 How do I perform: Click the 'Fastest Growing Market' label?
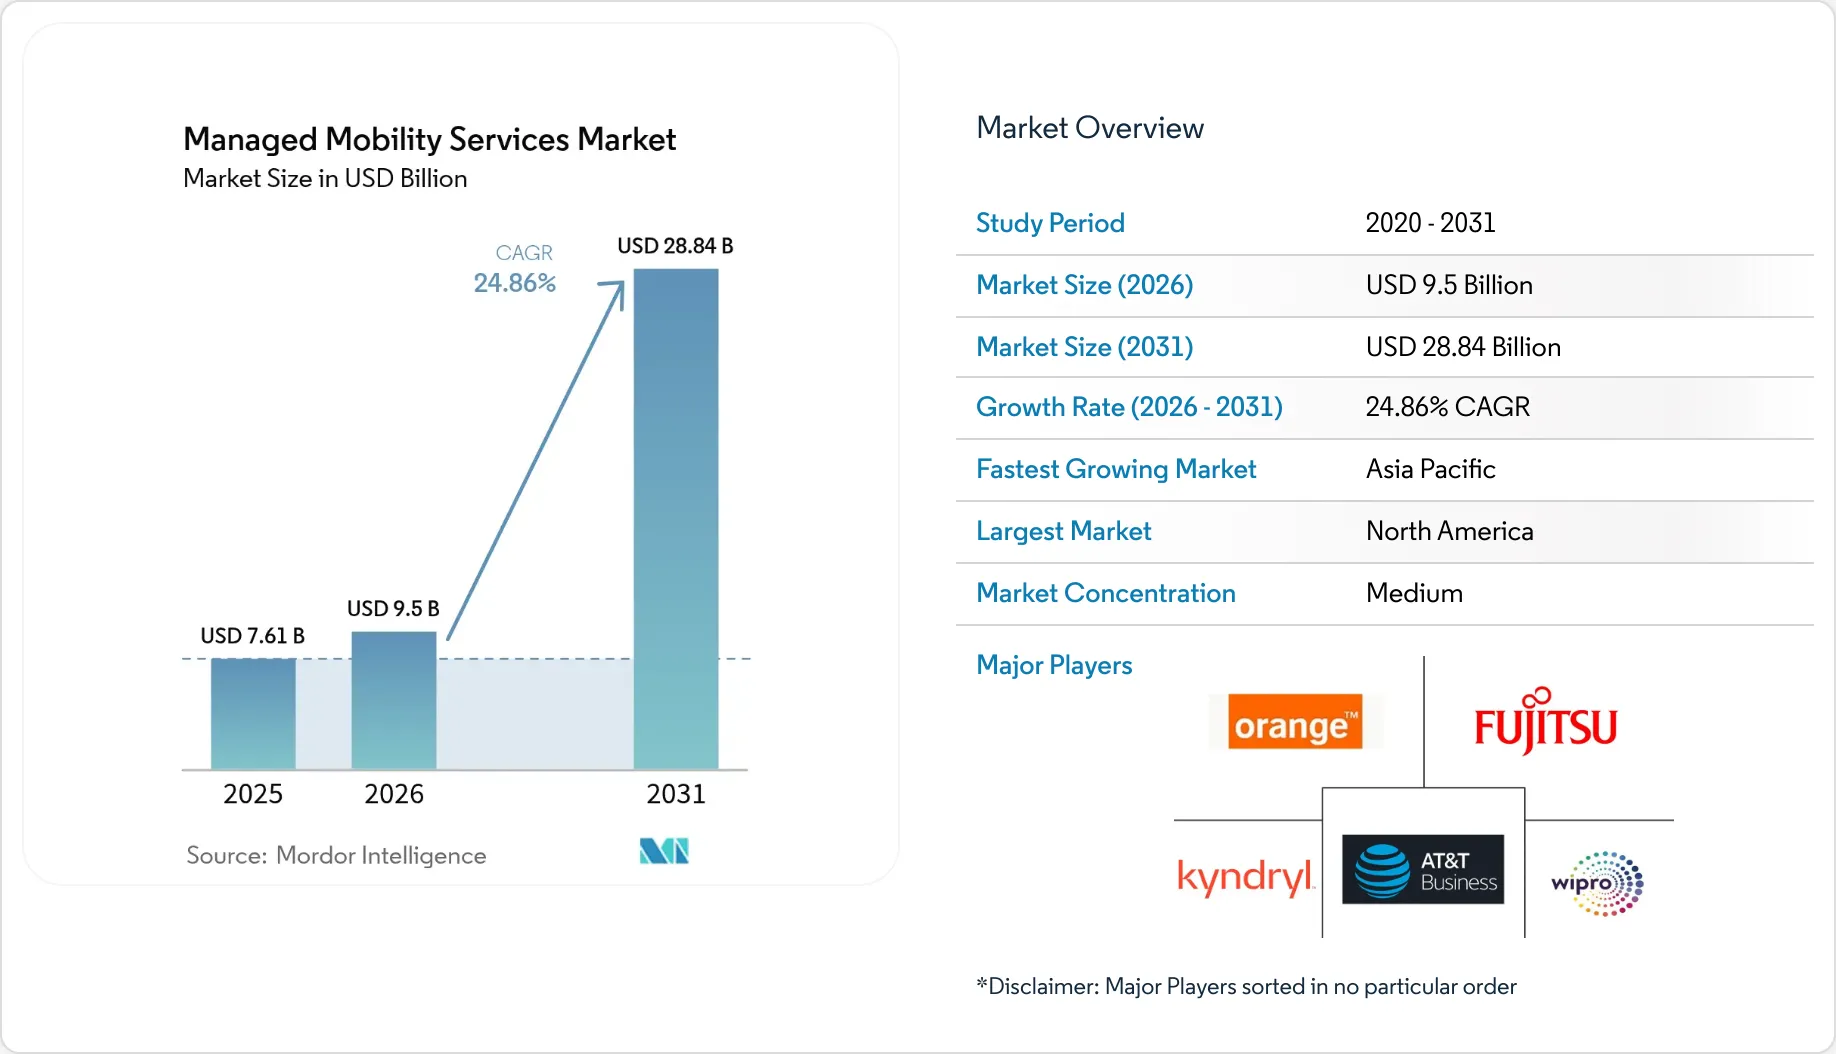(x=1116, y=469)
